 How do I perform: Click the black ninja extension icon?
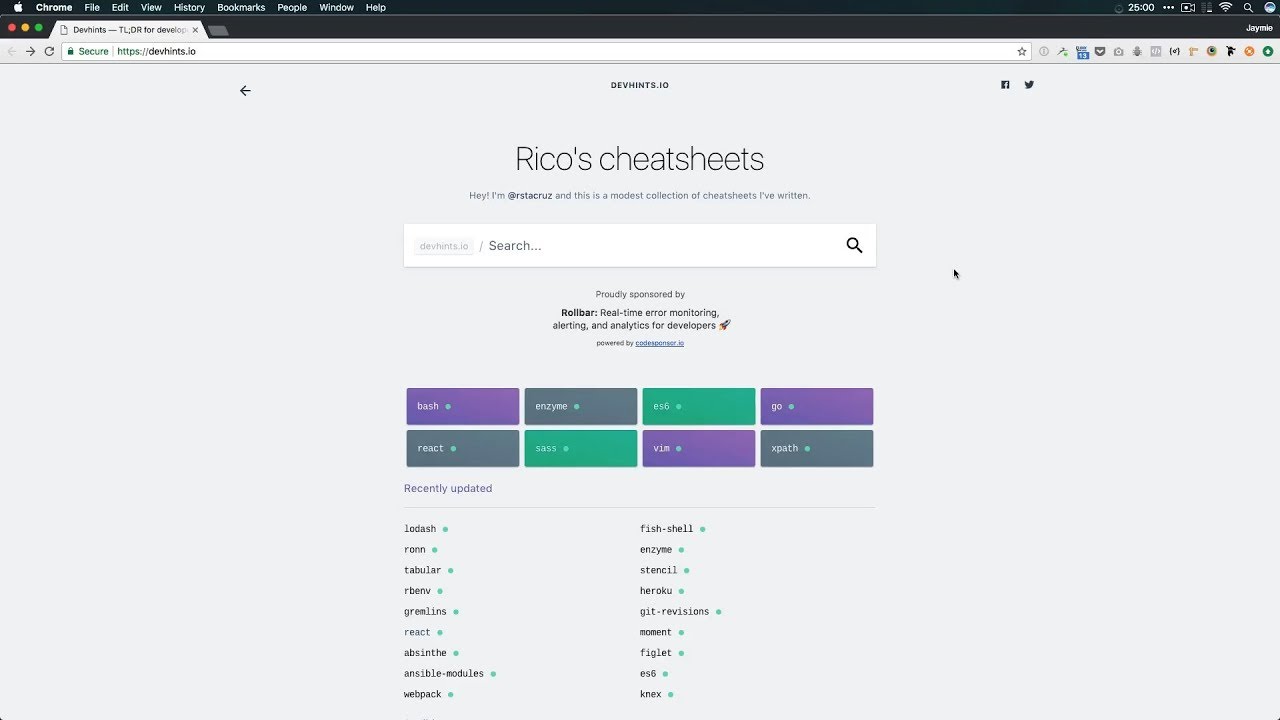pos(1230,51)
